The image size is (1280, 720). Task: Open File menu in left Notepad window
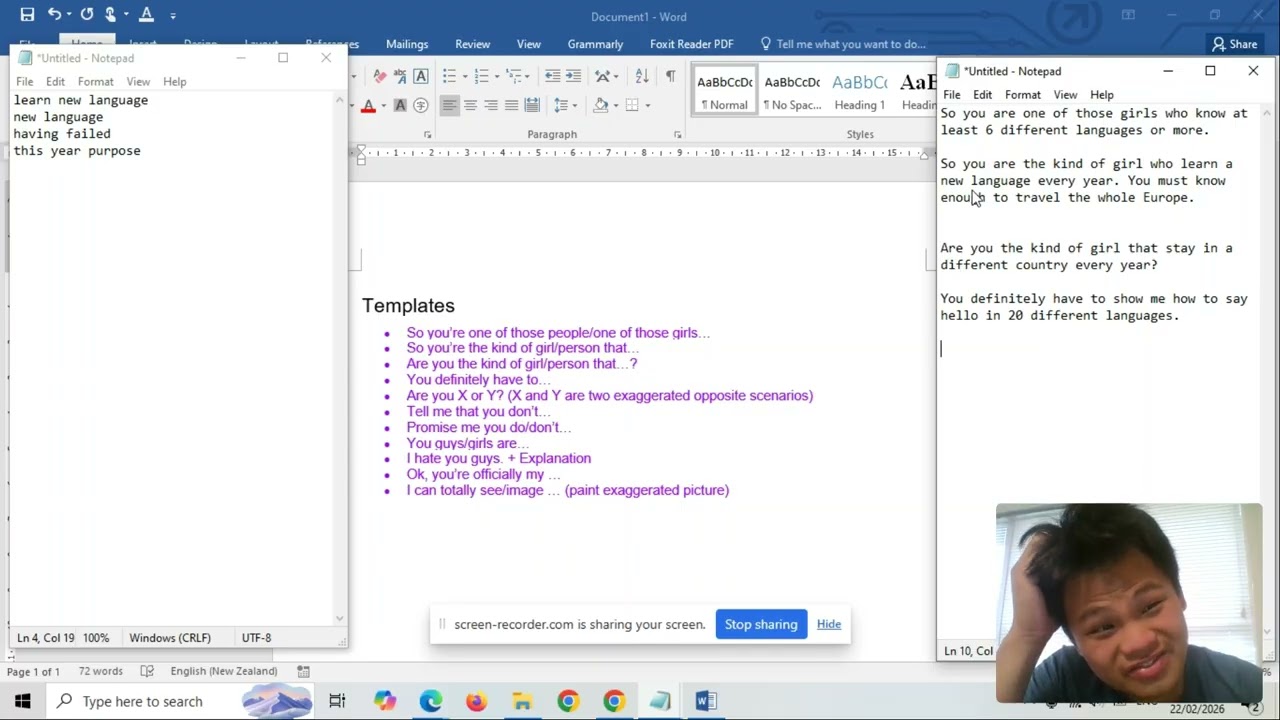(24, 82)
